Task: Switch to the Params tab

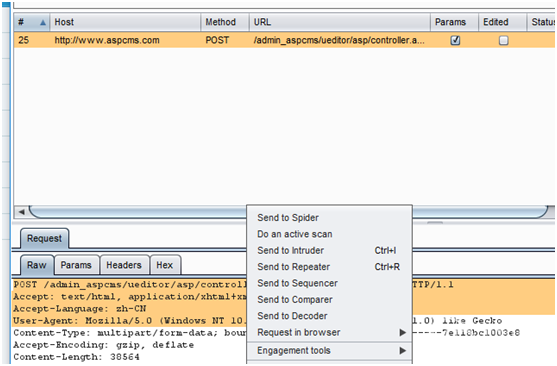Action: coord(76,265)
